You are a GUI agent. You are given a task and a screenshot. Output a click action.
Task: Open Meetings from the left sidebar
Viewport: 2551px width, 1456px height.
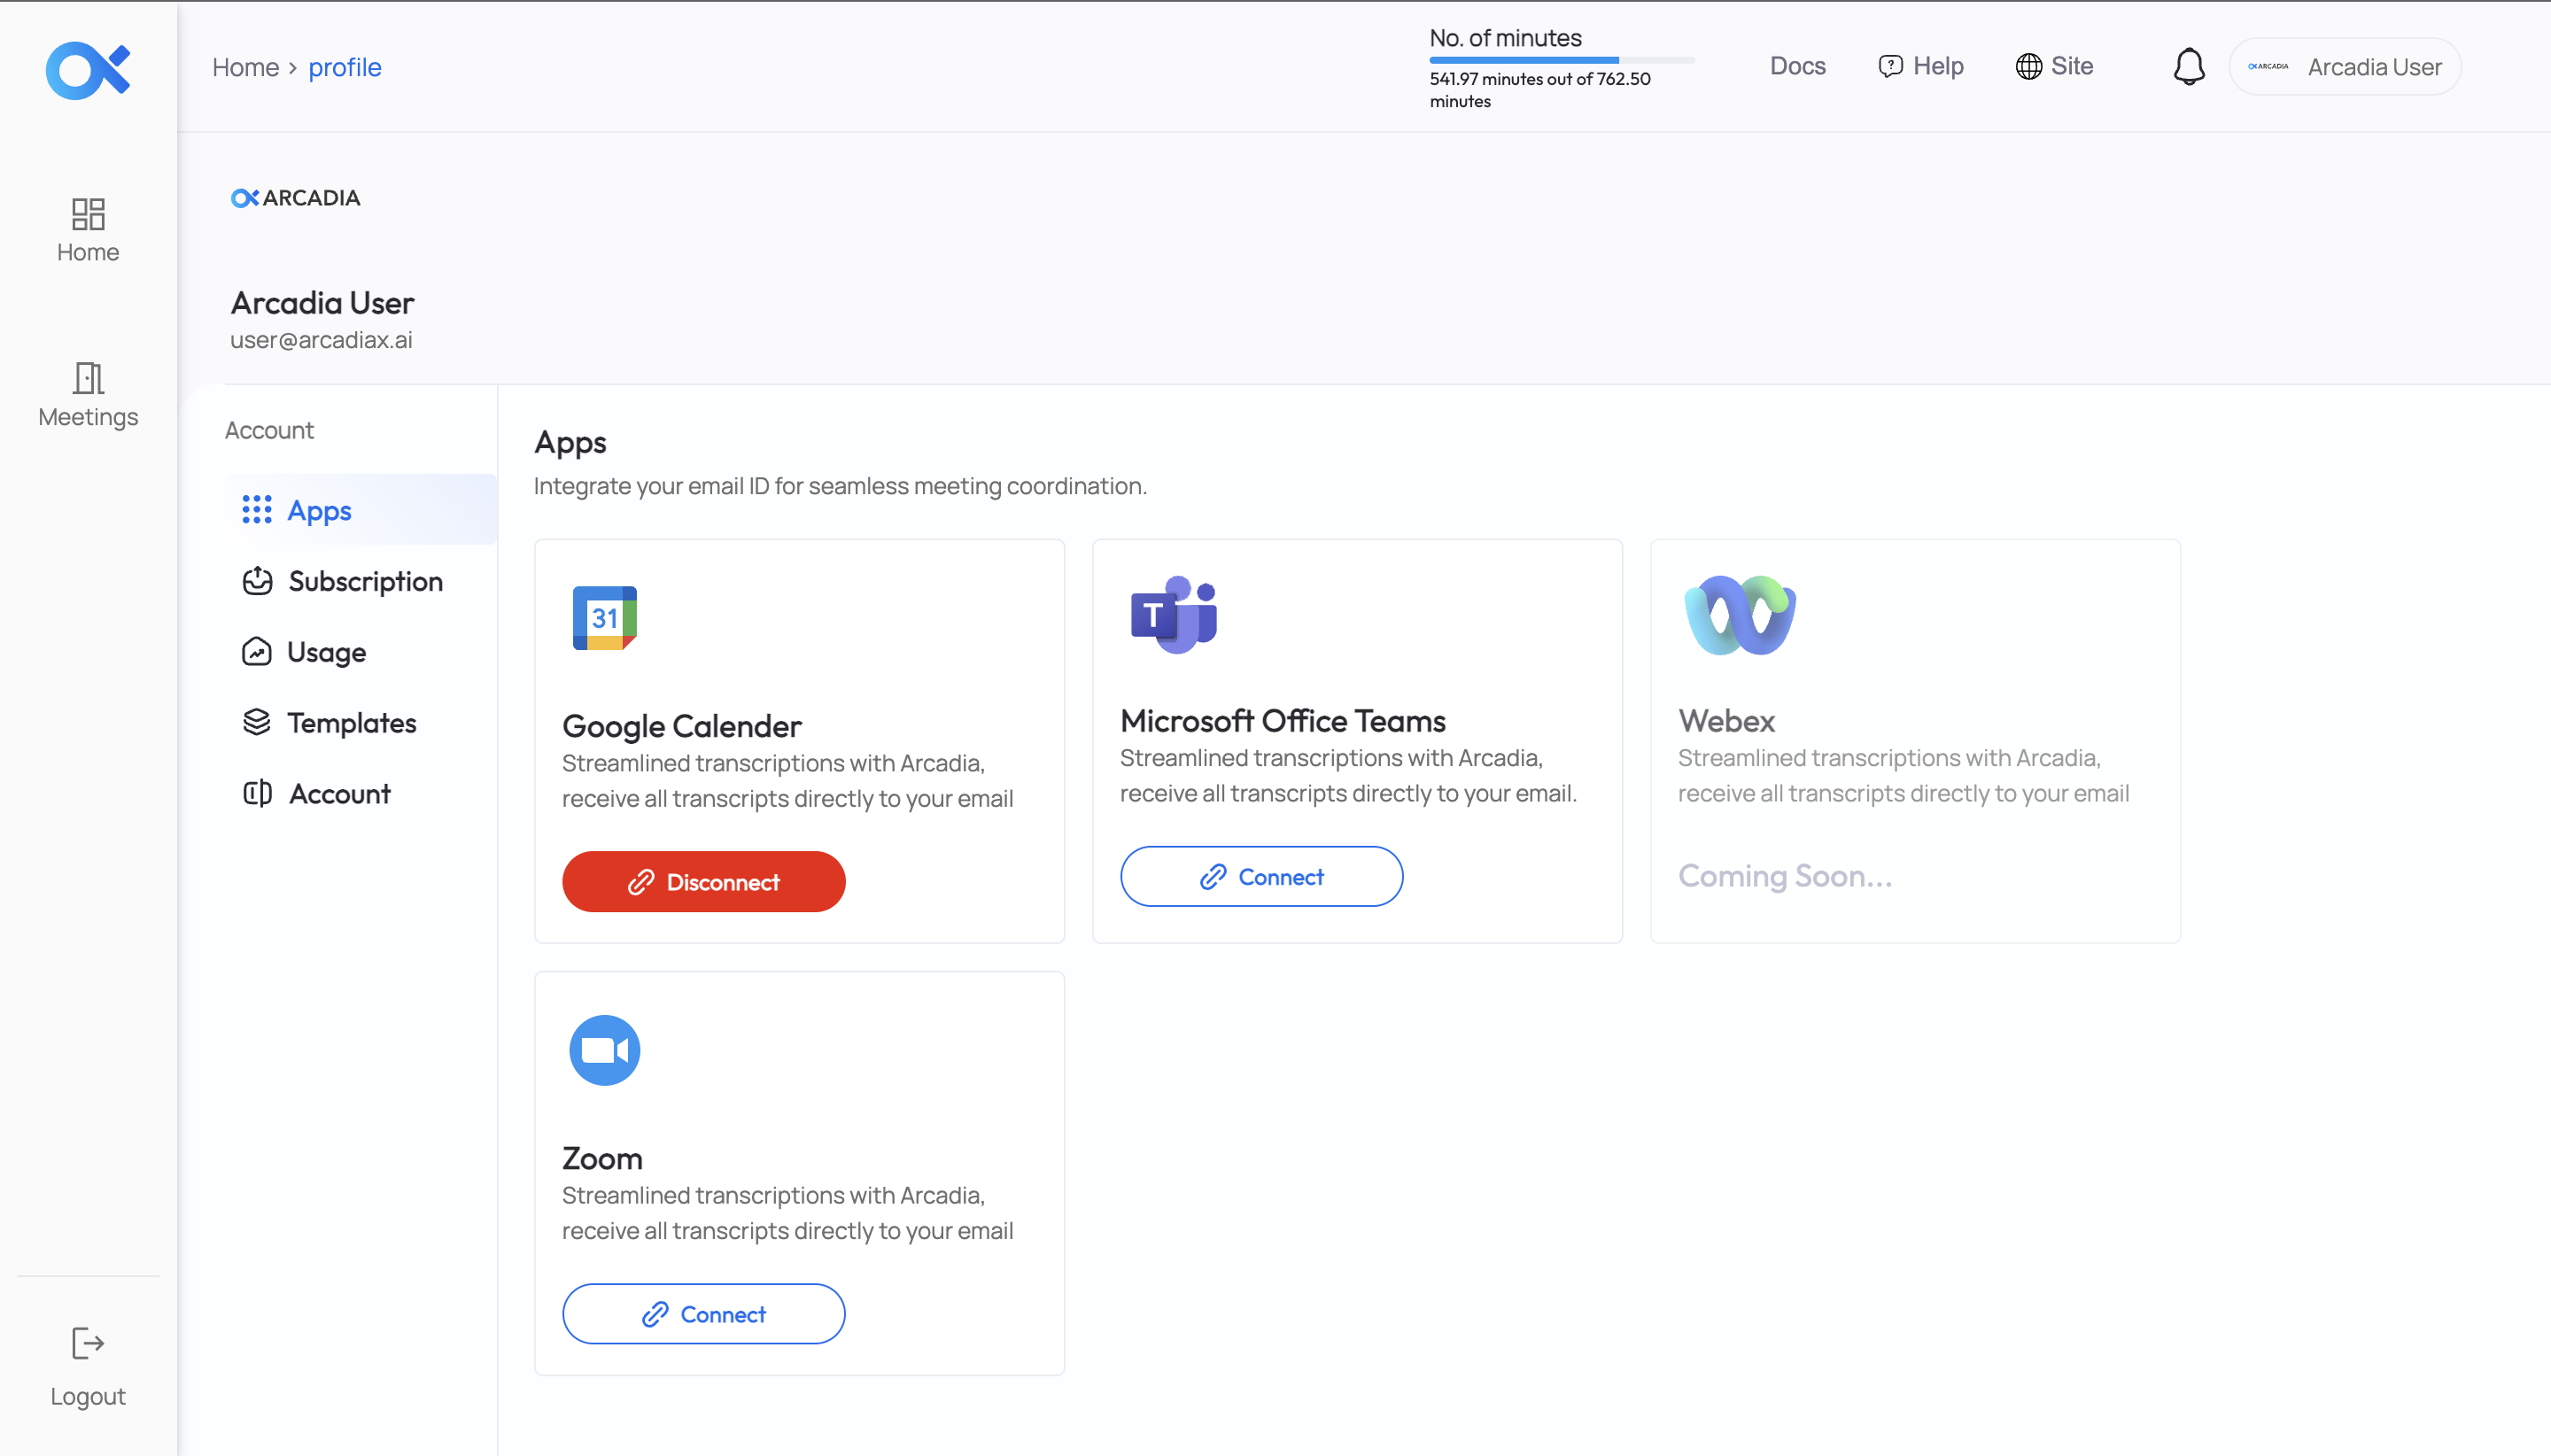(x=88, y=395)
